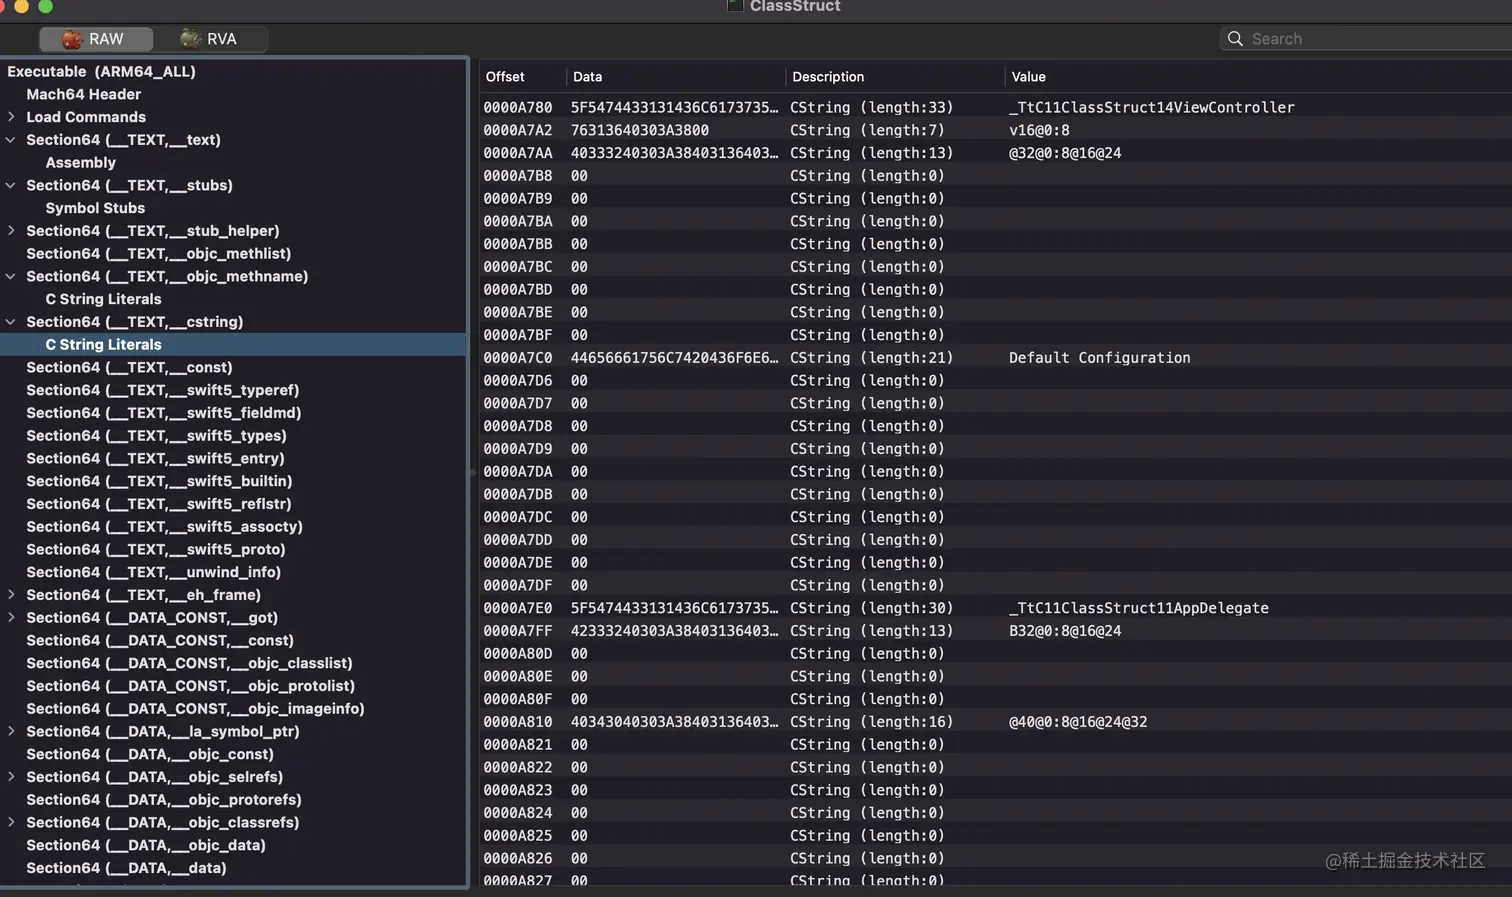
Task: Select Executable (ARM64_ALL) root item
Action: point(101,72)
